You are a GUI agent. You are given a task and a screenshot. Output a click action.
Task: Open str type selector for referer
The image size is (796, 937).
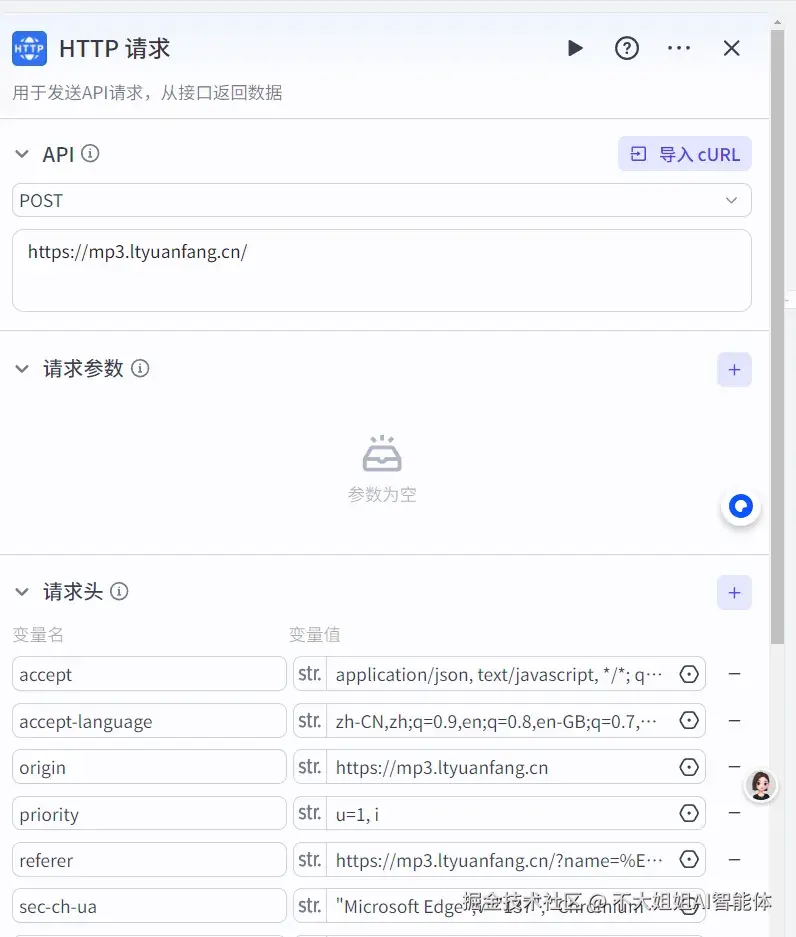(x=310, y=860)
